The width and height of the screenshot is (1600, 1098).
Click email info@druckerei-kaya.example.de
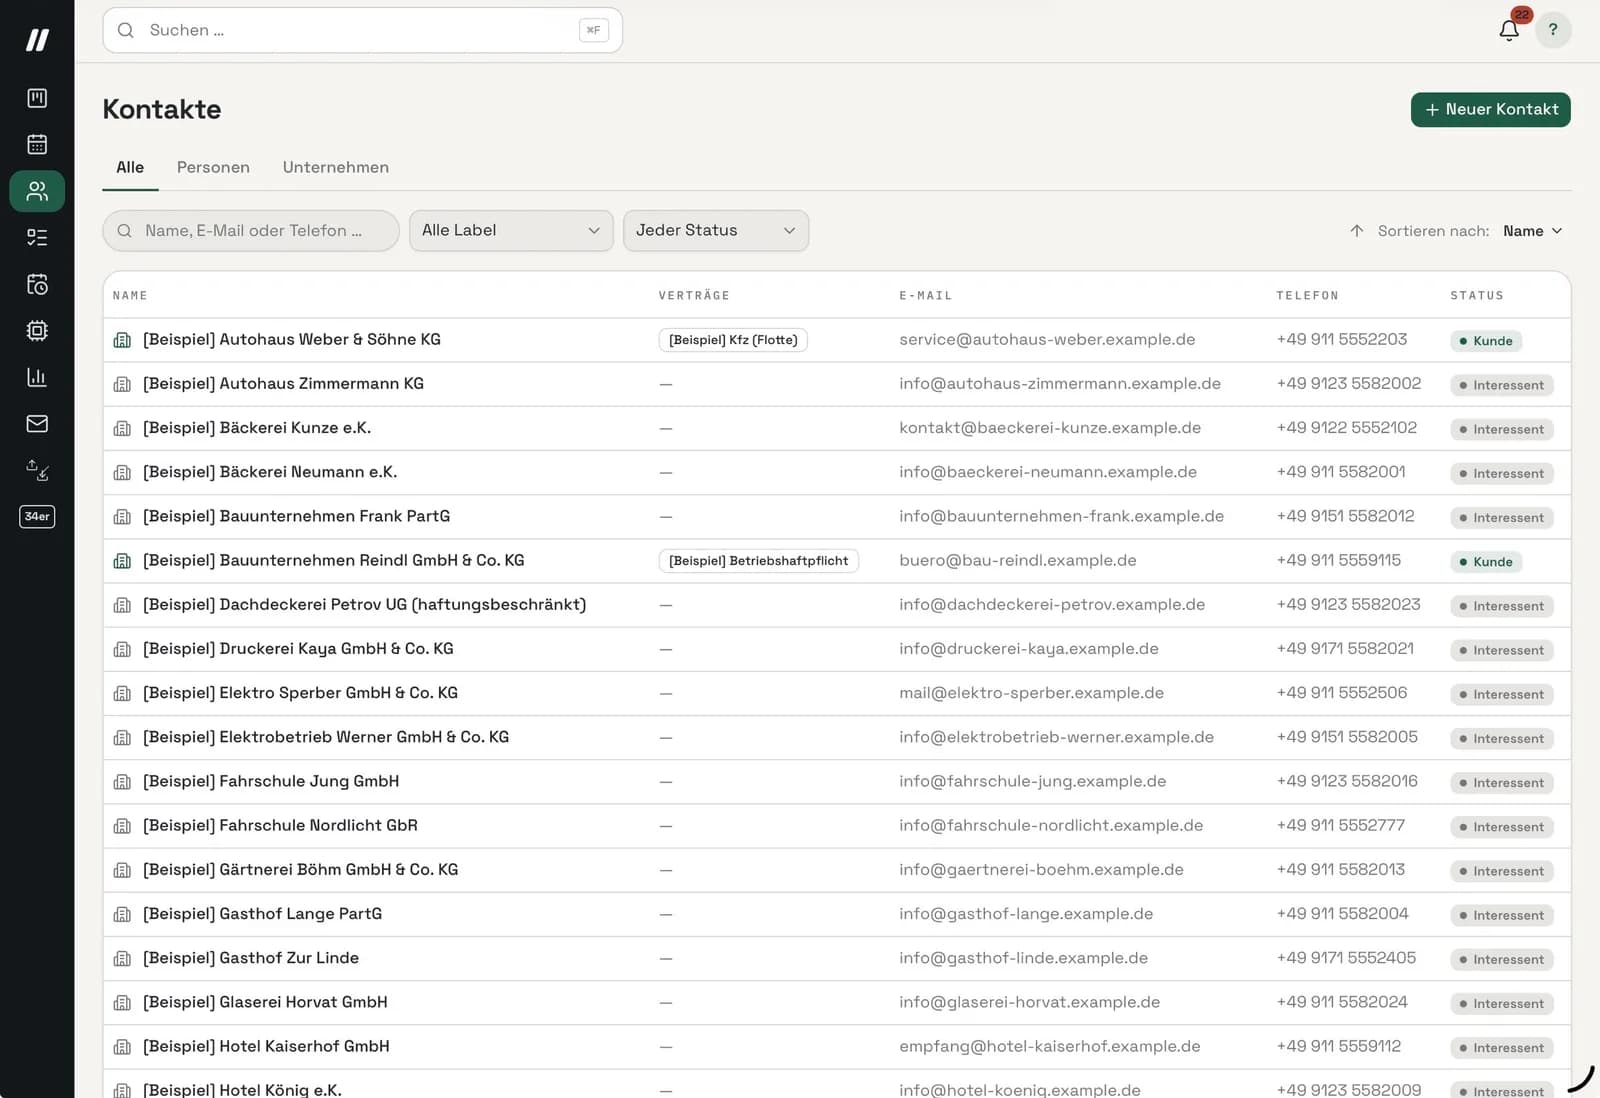[1029, 649]
